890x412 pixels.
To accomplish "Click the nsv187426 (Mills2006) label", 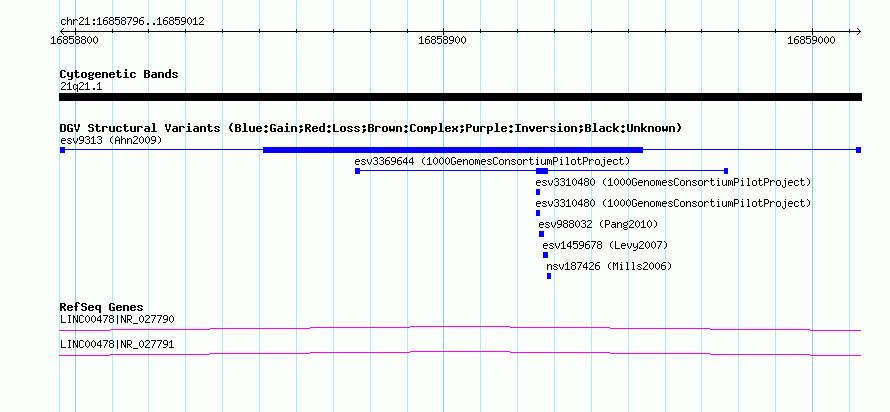I will (609, 266).
